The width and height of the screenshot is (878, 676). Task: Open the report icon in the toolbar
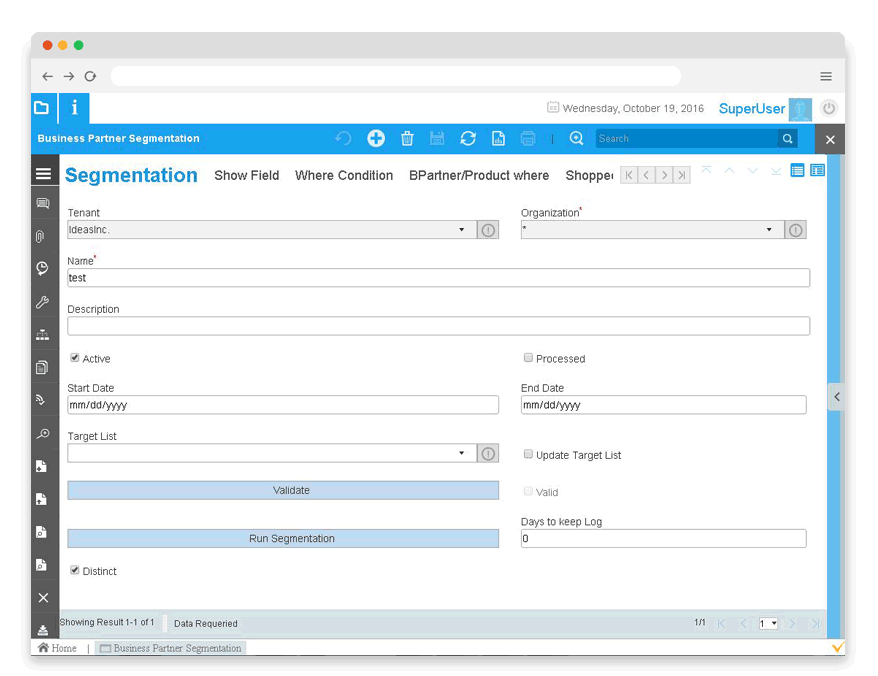pyautogui.click(x=498, y=139)
